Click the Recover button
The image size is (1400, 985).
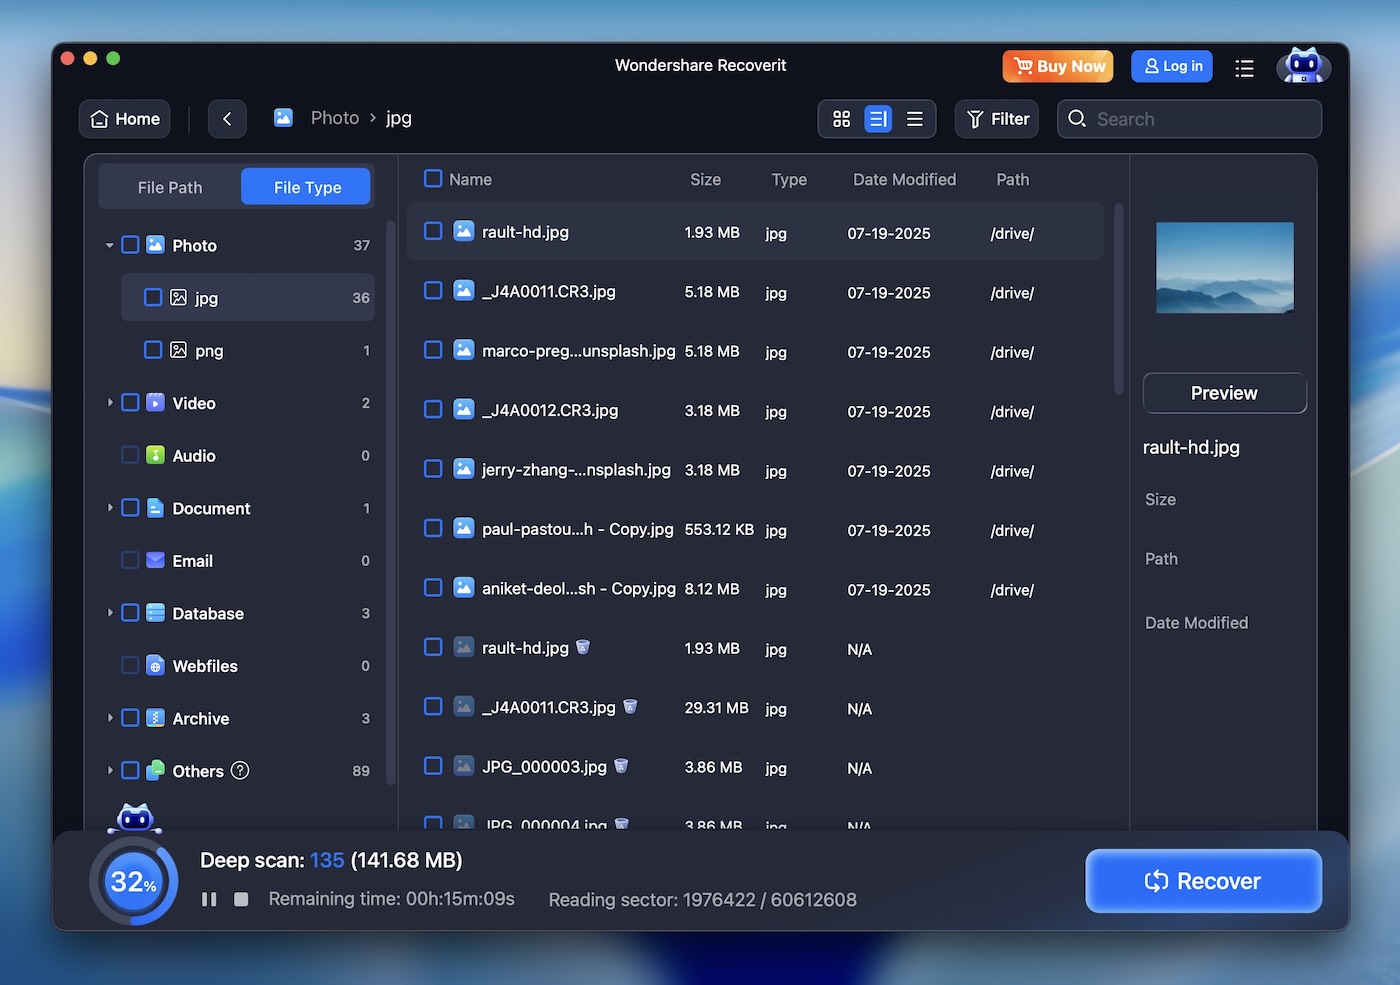click(1203, 881)
